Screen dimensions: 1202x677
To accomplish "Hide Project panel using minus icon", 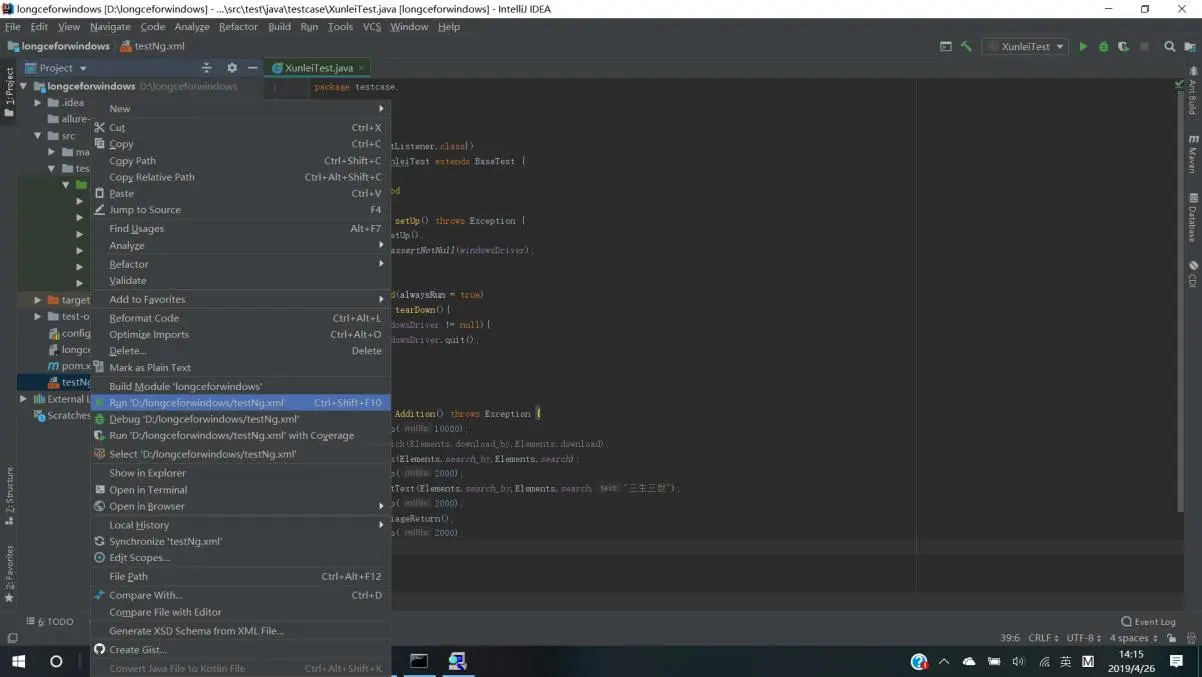I will point(253,68).
